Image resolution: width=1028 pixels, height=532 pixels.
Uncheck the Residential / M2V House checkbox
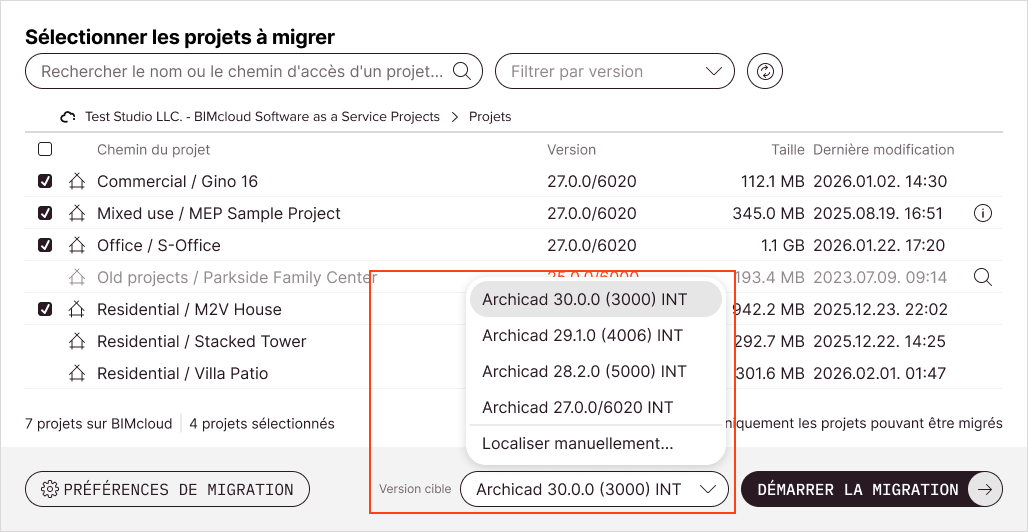click(x=45, y=310)
